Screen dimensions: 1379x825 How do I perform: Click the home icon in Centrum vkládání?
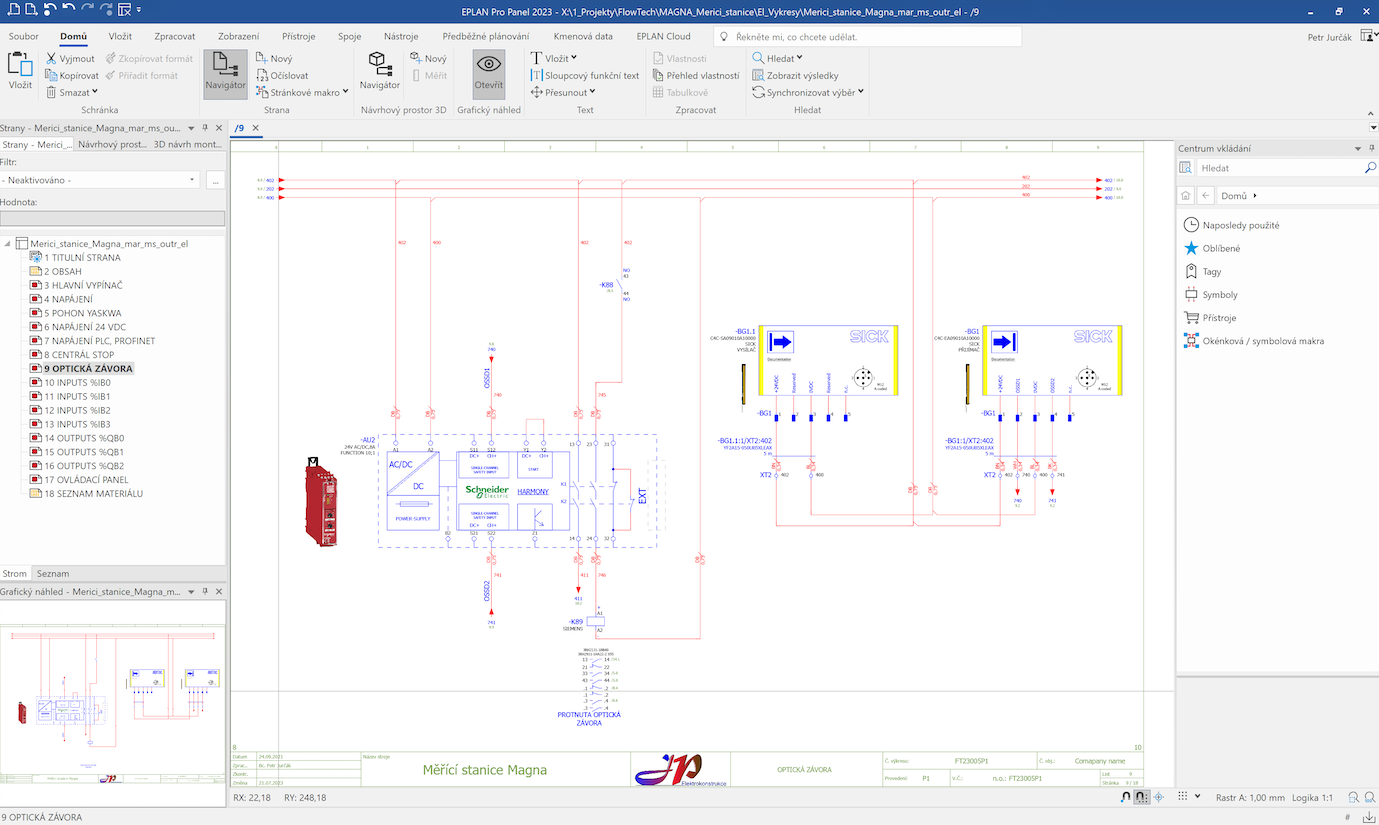(1186, 196)
